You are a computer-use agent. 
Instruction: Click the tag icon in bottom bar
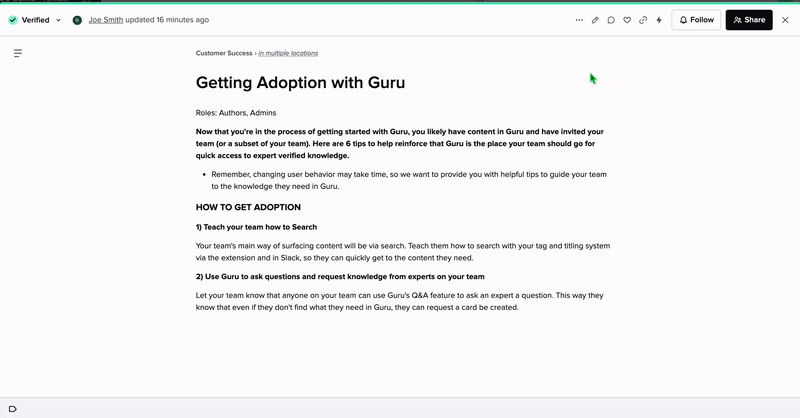coord(13,409)
